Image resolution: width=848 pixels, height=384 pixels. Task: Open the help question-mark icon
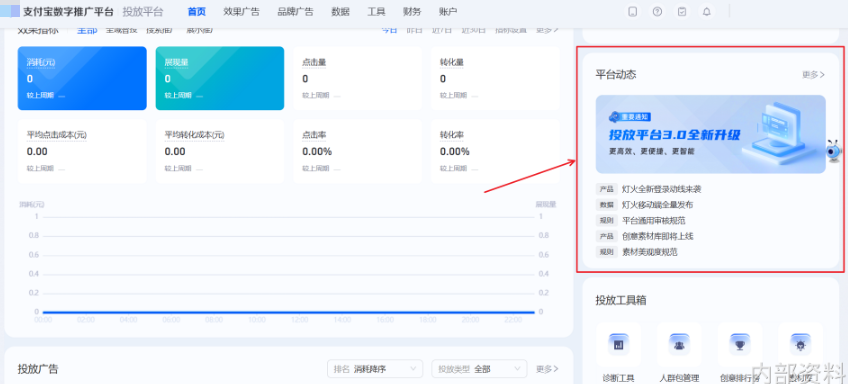click(657, 11)
